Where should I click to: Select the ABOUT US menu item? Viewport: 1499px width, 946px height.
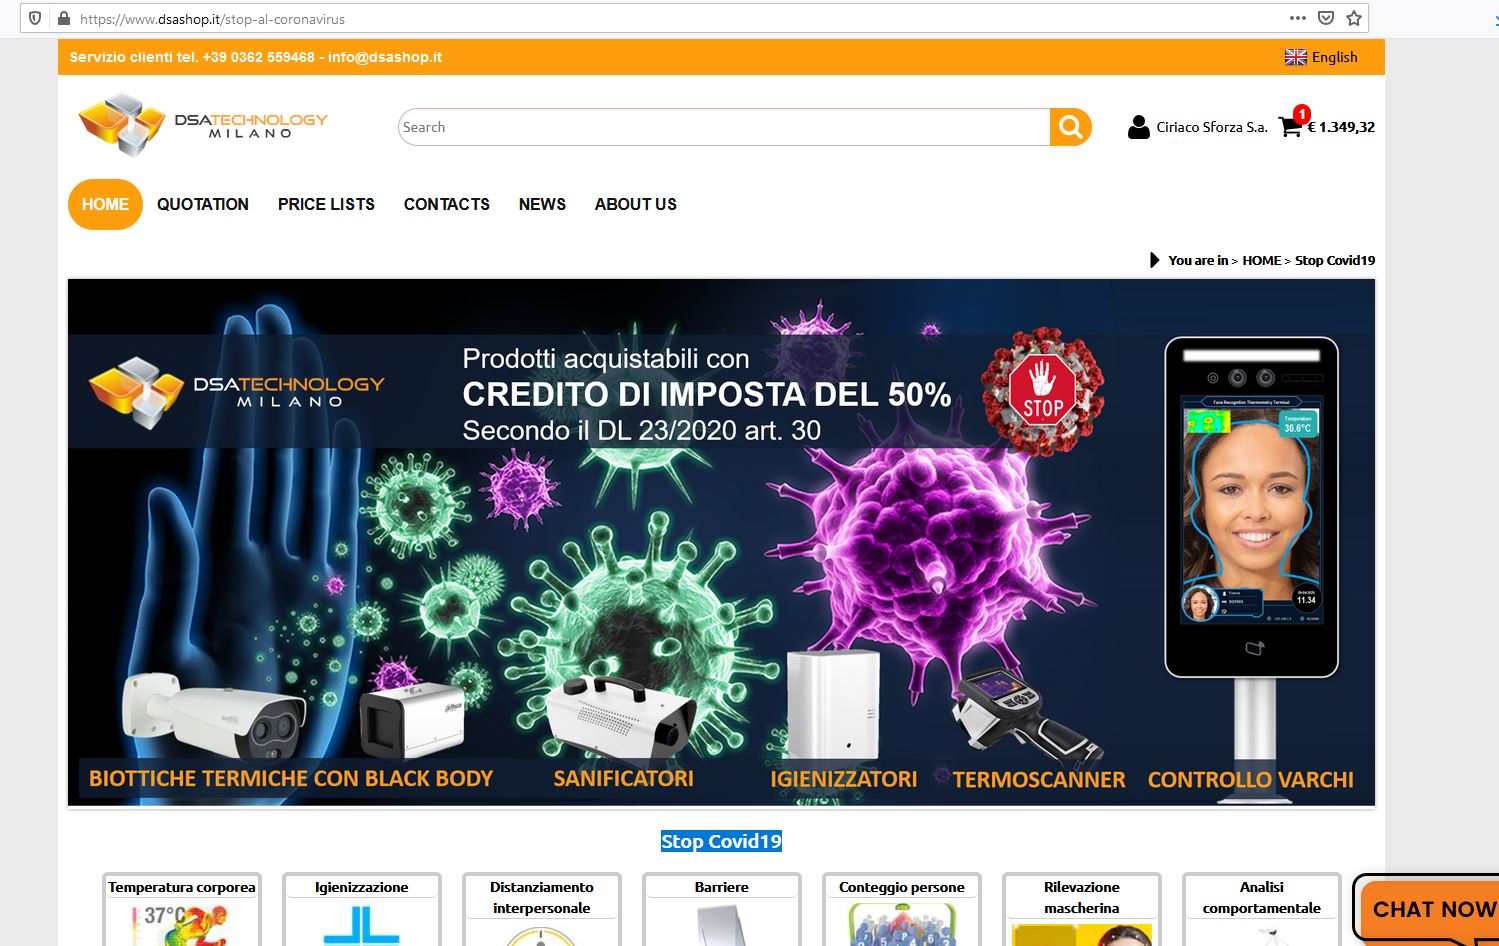636,204
